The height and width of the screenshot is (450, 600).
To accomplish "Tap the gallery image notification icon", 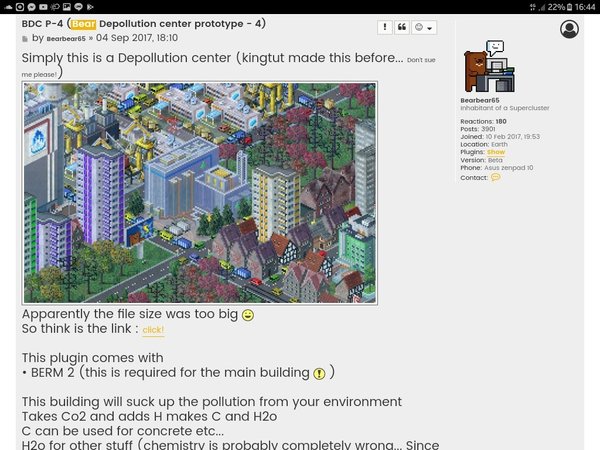I will point(67,7).
